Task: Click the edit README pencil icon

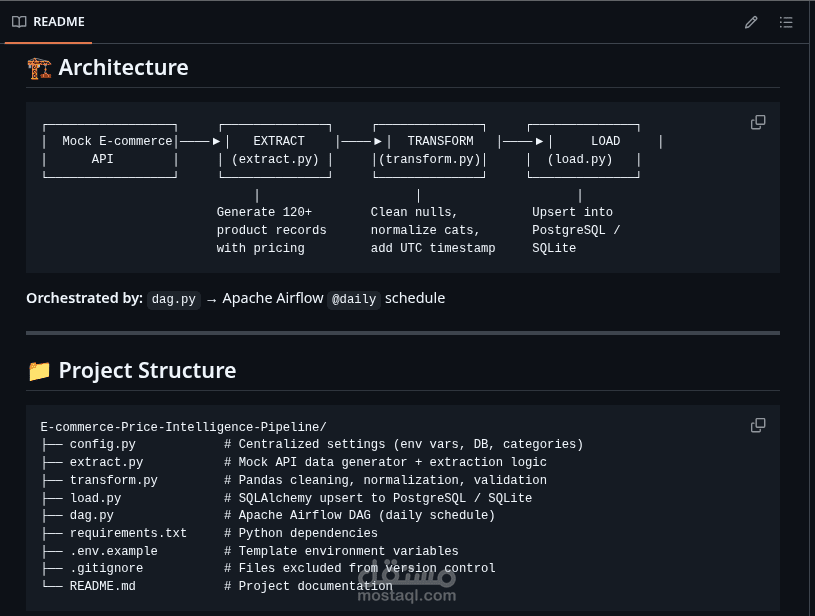Action: pos(751,22)
